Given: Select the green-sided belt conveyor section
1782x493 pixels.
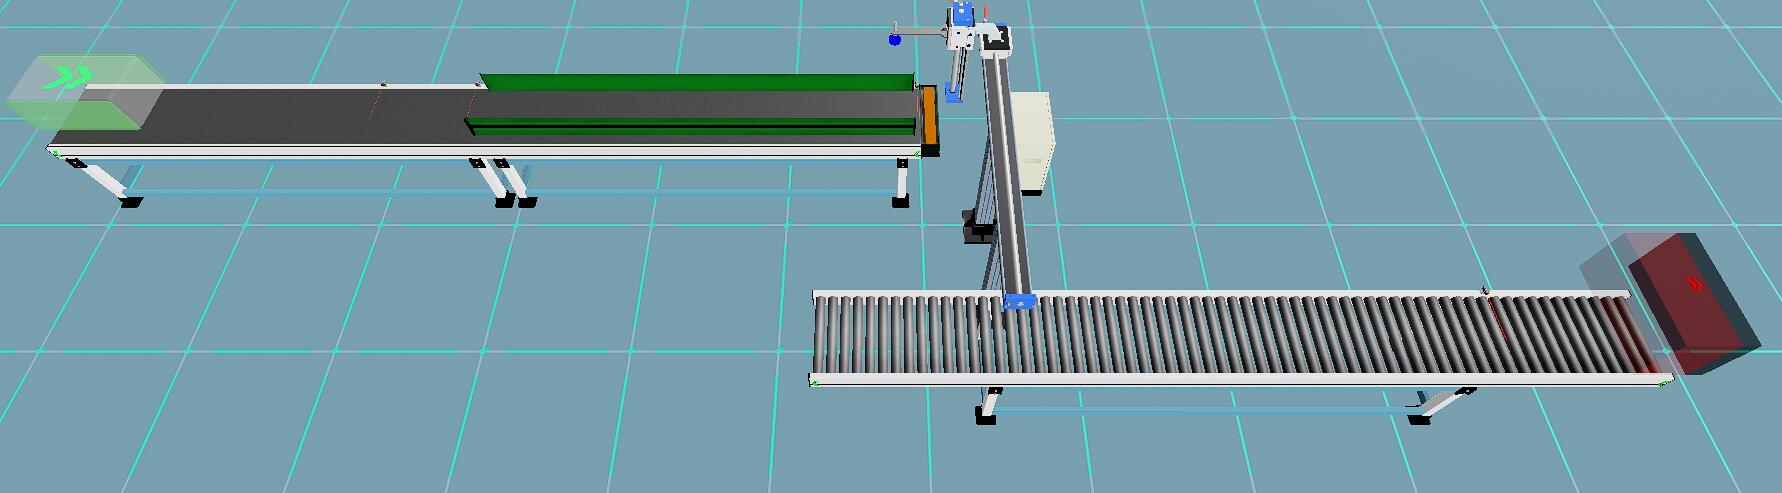Looking at the screenshot, I should coord(690,105).
